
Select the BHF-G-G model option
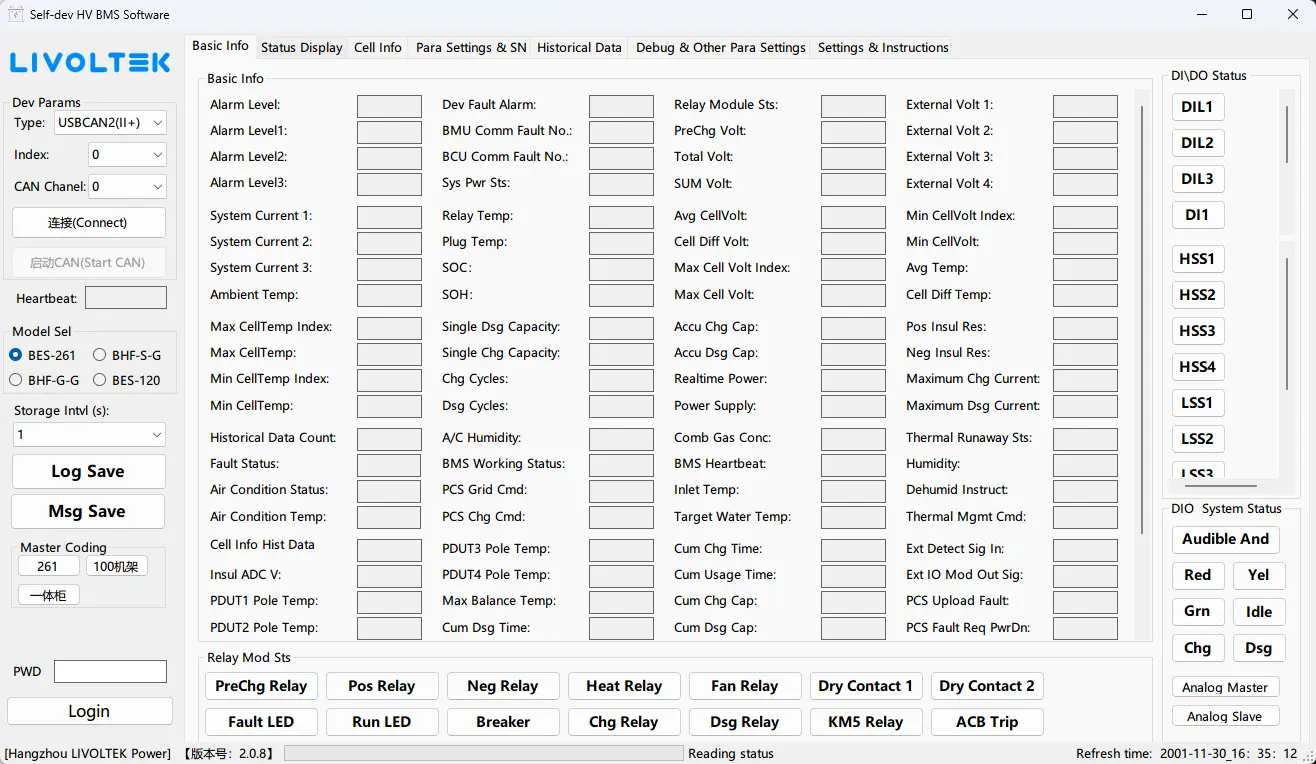pyautogui.click(x=44, y=380)
